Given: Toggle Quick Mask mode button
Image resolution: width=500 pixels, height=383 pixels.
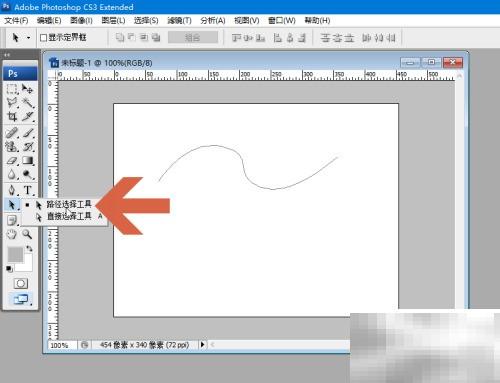Looking at the screenshot, I should coord(21,284).
